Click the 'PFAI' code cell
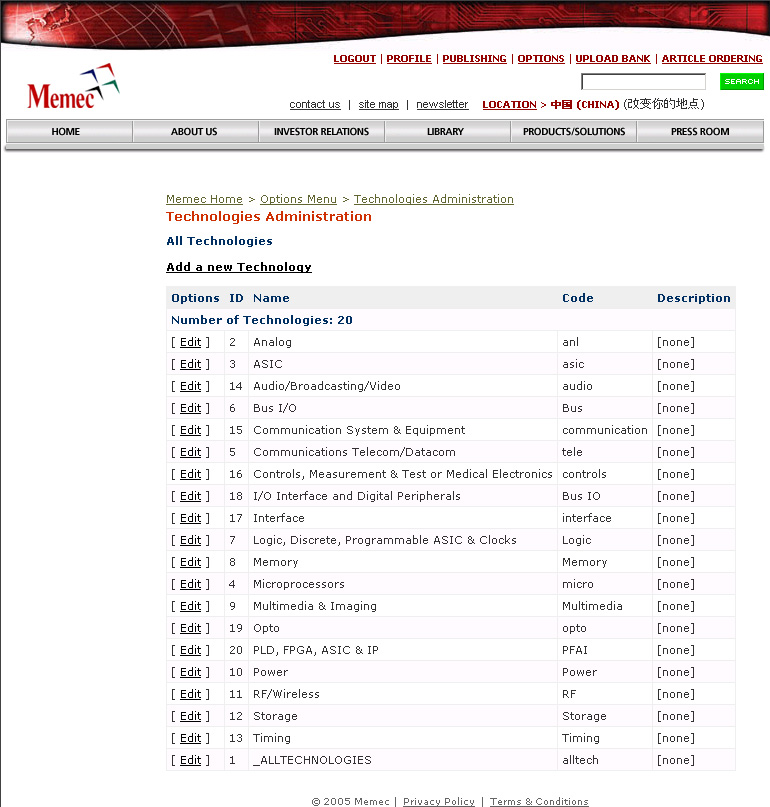Image resolution: width=770 pixels, height=807 pixels. (x=575, y=651)
